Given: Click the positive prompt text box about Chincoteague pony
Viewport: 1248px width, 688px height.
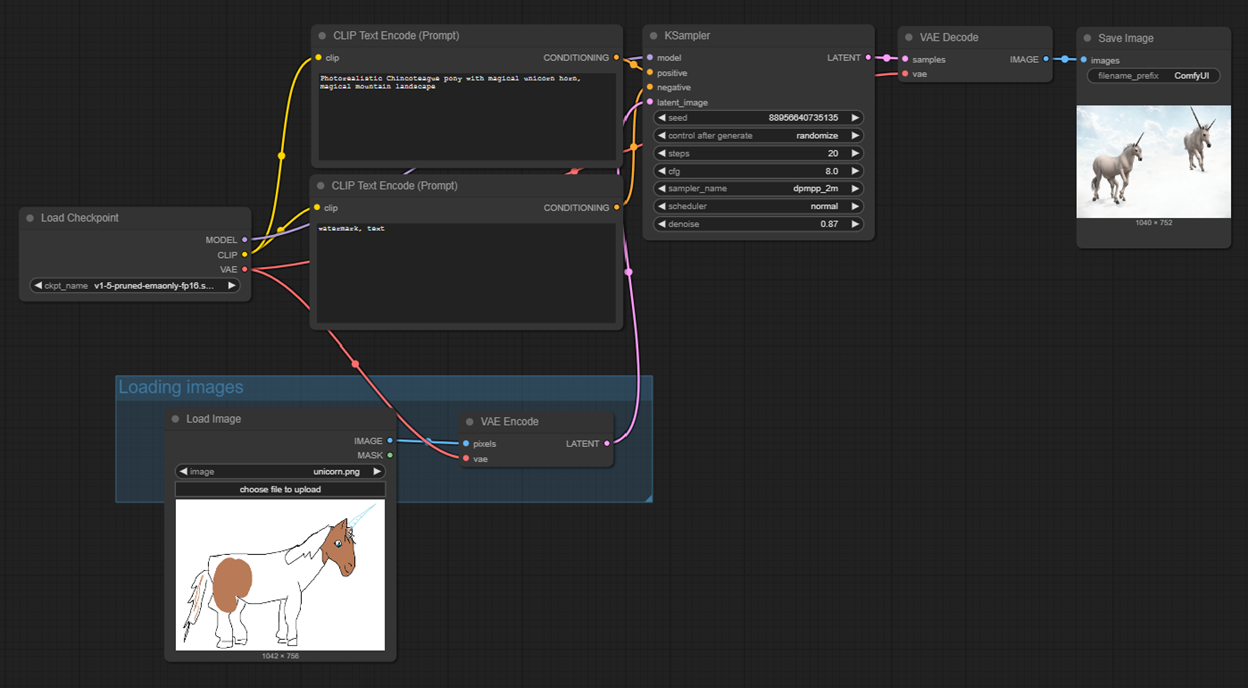Looking at the screenshot, I should coord(467,117).
